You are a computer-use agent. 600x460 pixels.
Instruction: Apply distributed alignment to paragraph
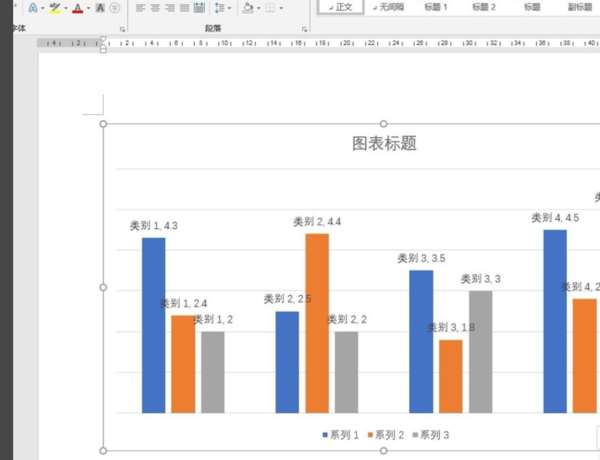pyautogui.click(x=199, y=8)
